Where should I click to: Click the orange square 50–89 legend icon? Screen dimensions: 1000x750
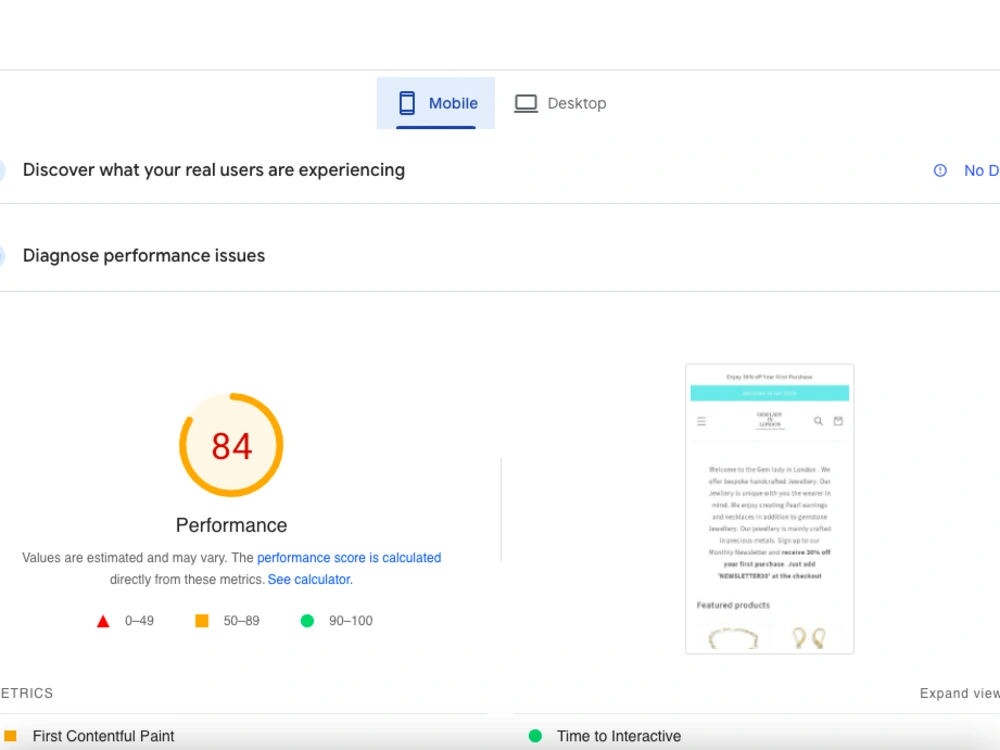pos(202,621)
